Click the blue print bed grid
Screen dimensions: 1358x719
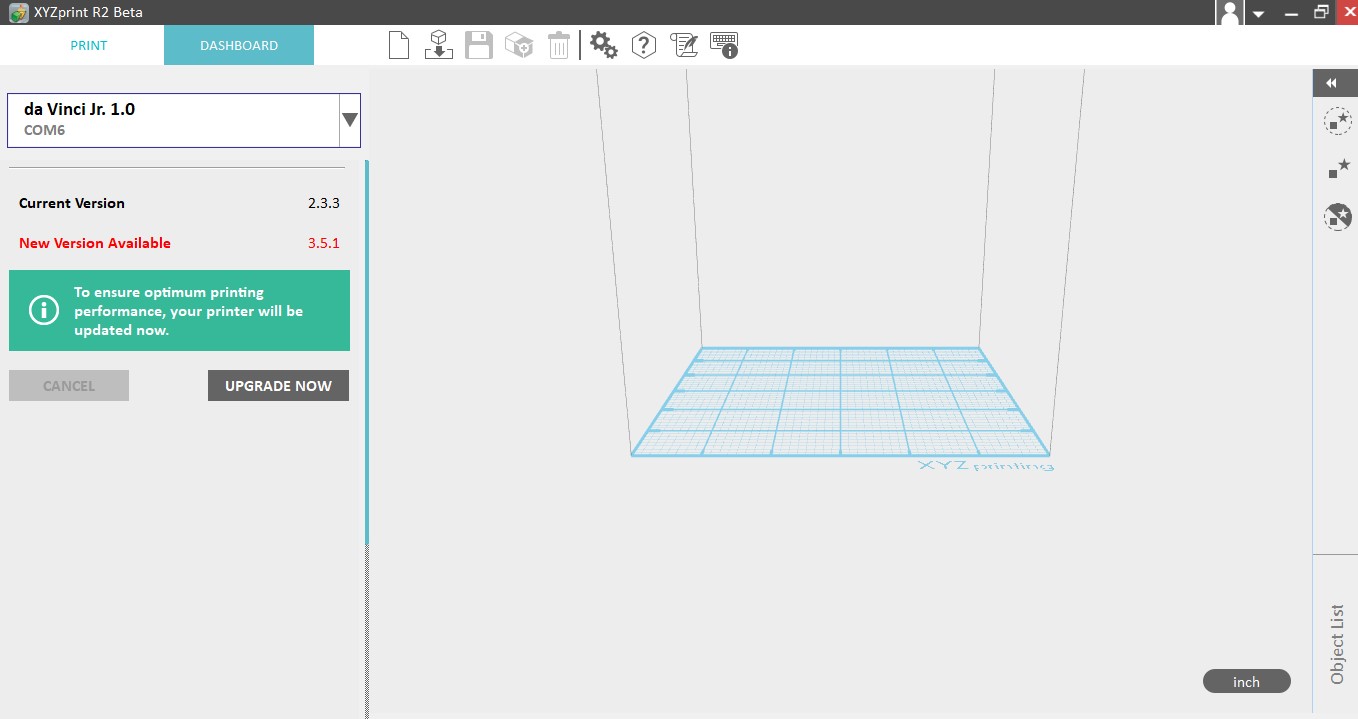pos(840,402)
